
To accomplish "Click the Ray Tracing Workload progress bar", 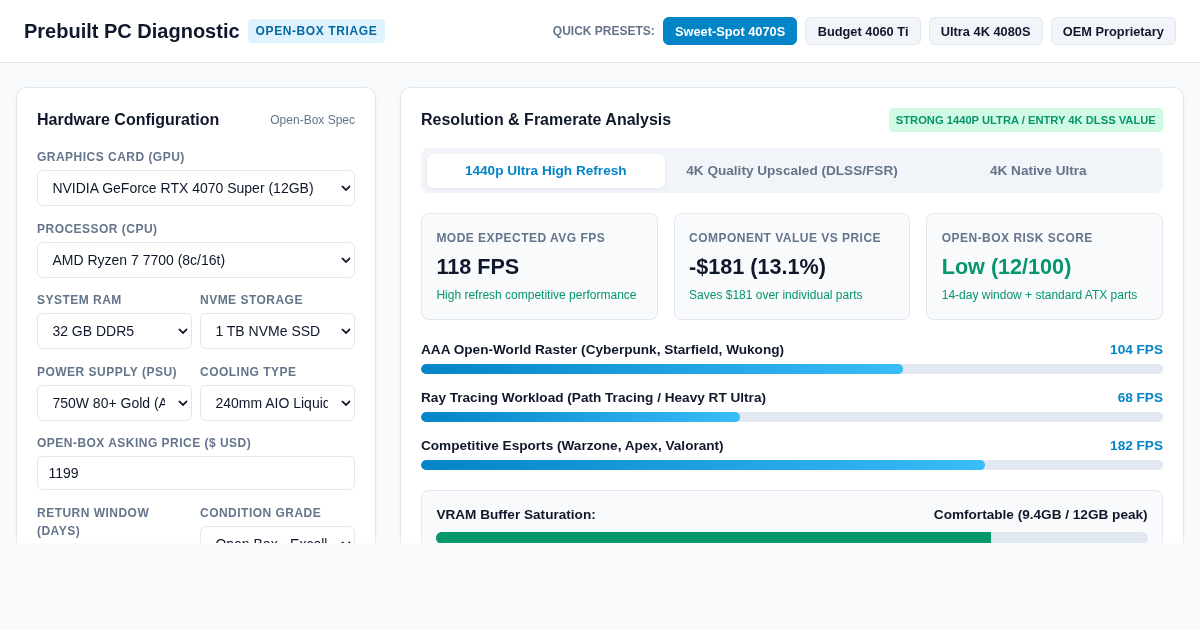I will [792, 417].
